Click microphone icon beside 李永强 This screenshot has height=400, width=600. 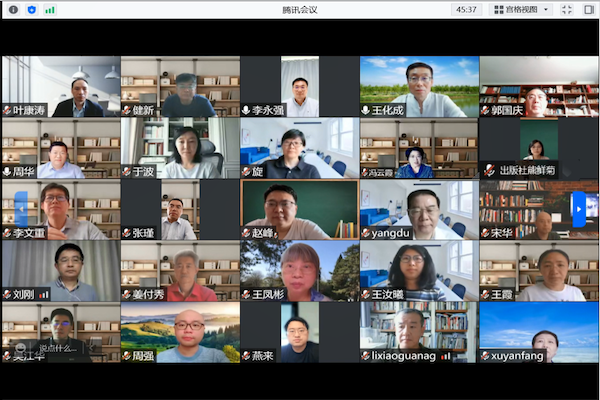click(x=246, y=110)
